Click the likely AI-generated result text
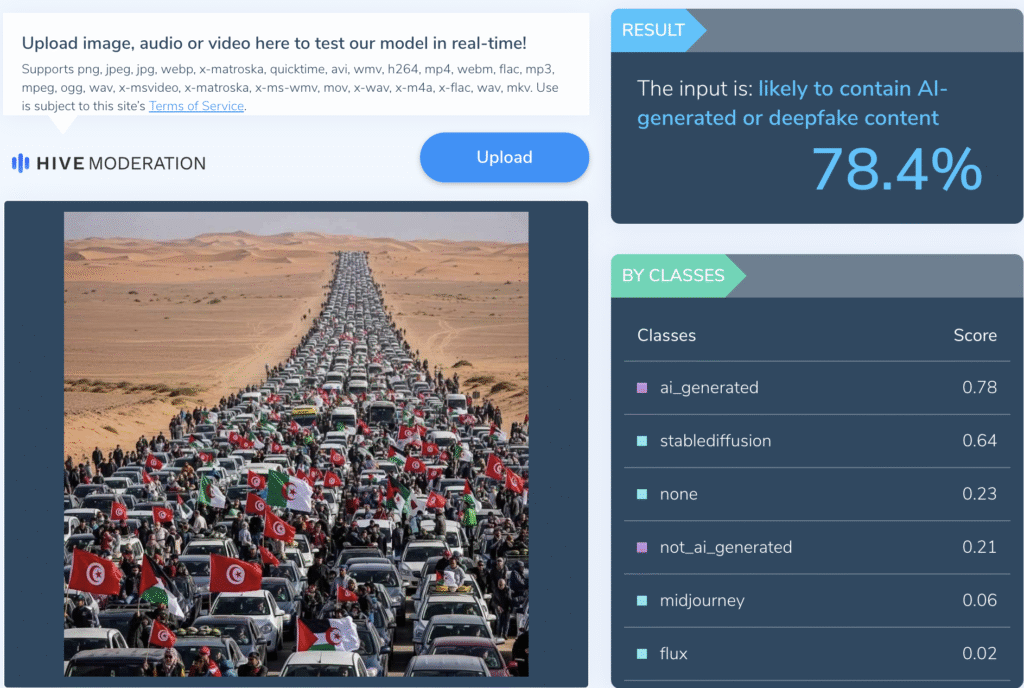1024x688 pixels. (x=792, y=103)
